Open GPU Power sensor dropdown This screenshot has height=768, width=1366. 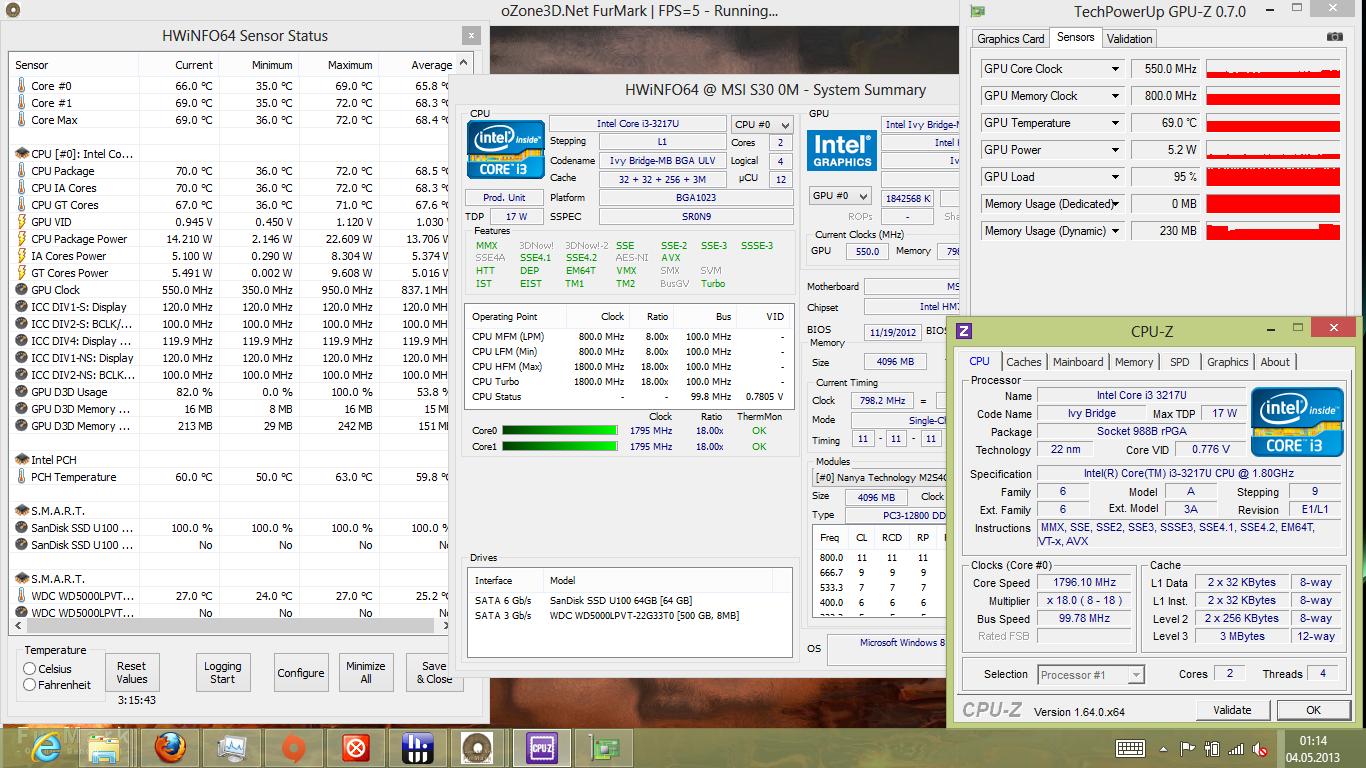[1116, 150]
